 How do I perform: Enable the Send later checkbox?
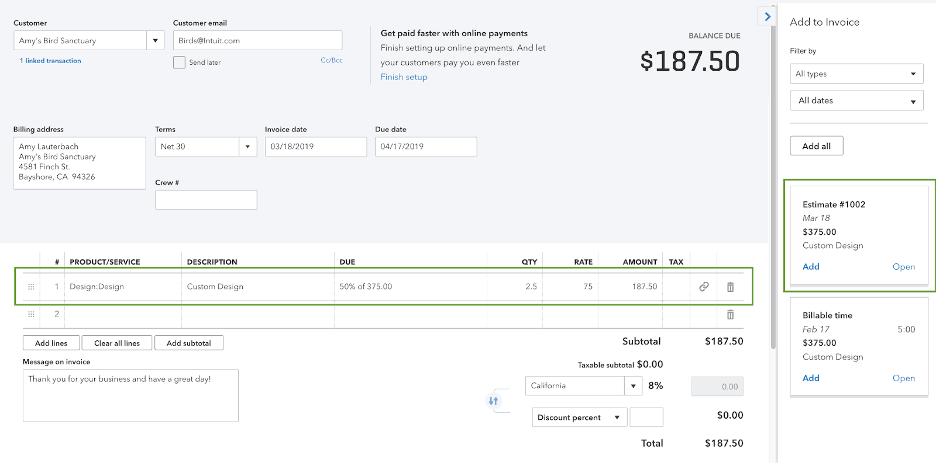pyautogui.click(x=179, y=62)
